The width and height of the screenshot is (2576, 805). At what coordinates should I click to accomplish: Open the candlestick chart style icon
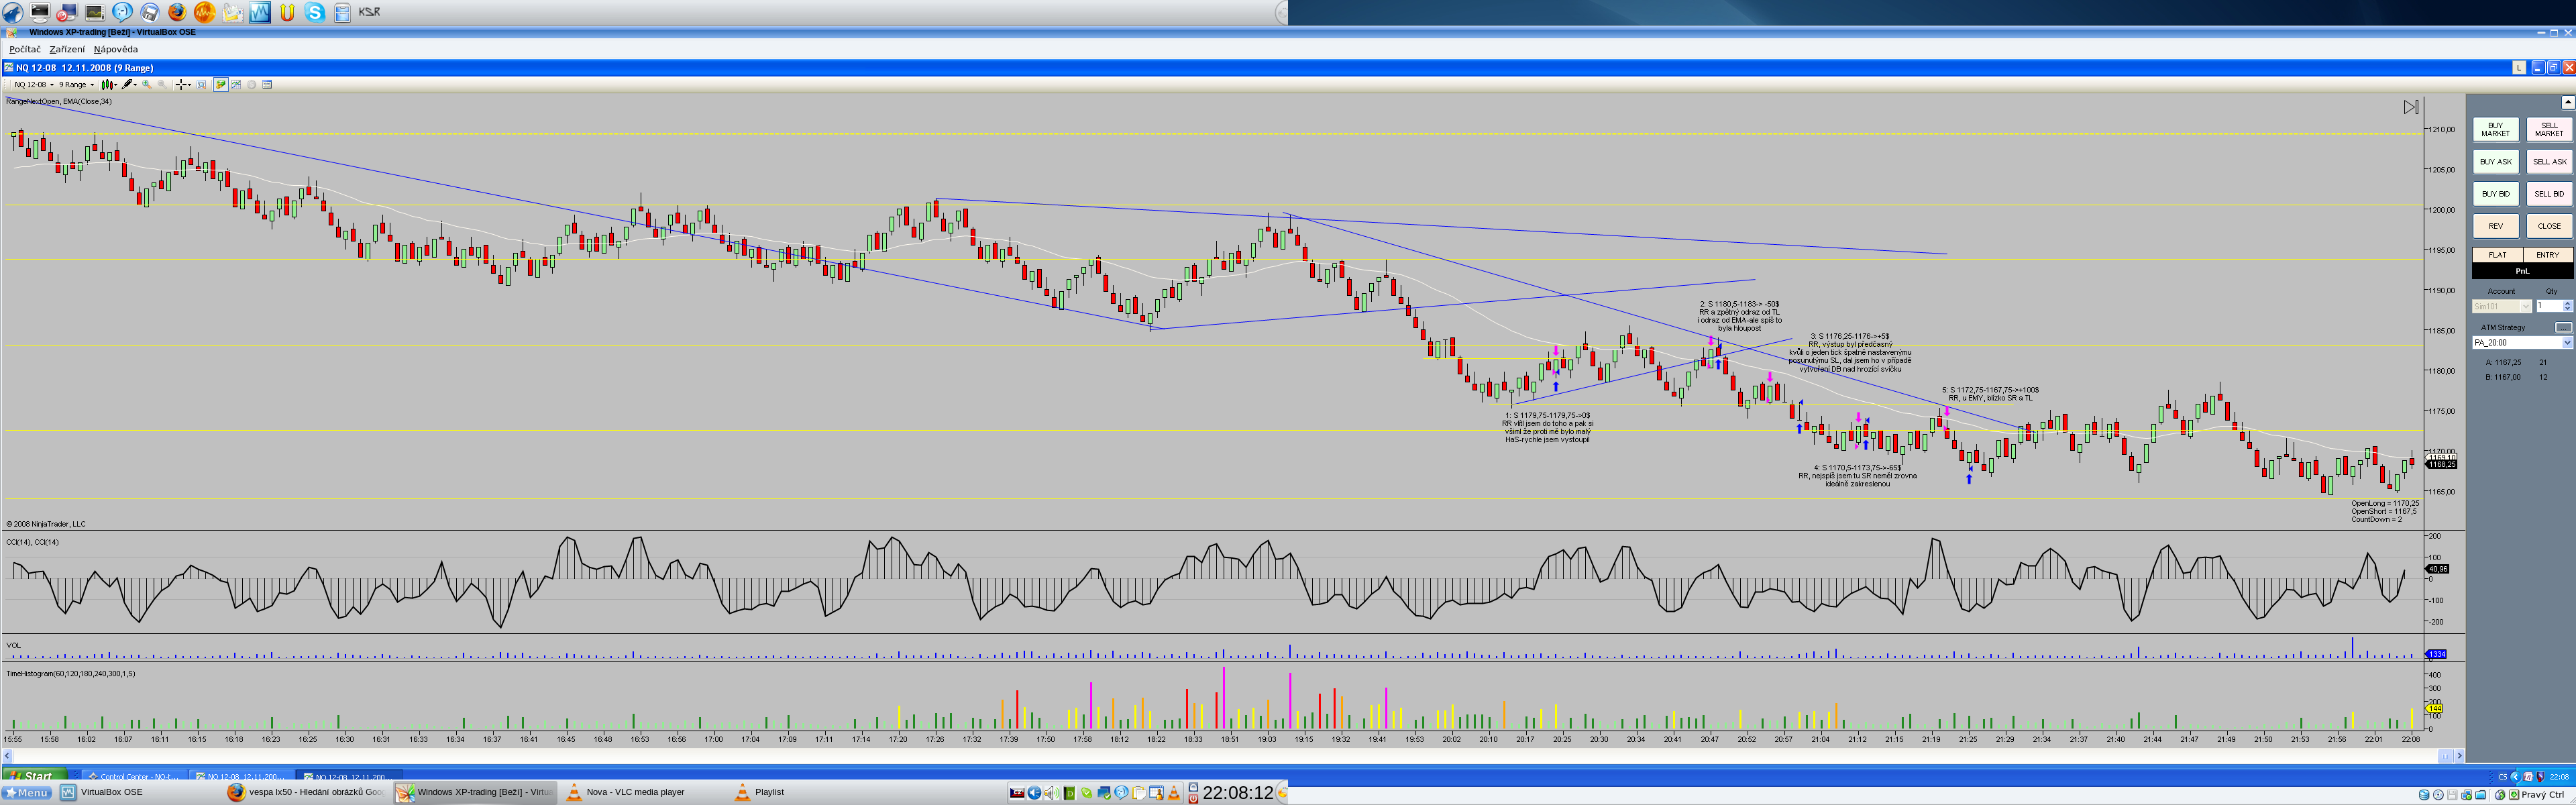pyautogui.click(x=107, y=85)
